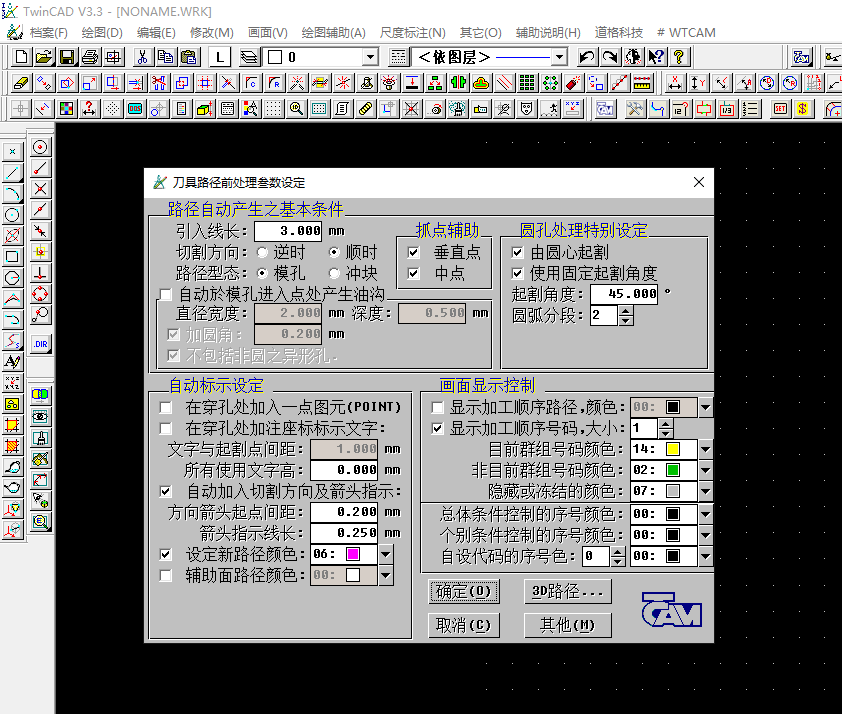842x714 pixels.
Task: Open the 画面(V) menu
Action: point(265,32)
